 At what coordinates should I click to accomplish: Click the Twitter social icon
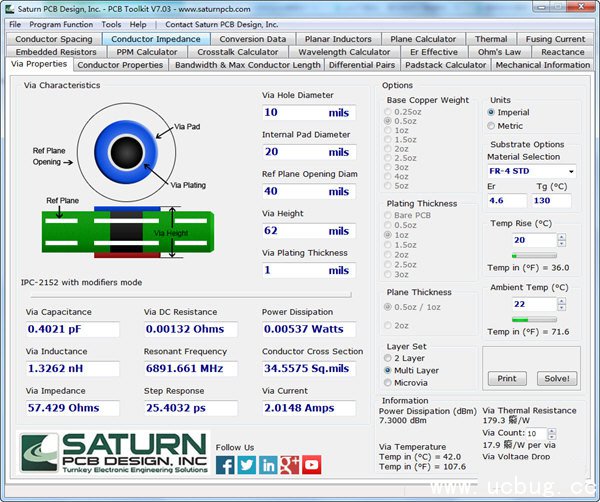pyautogui.click(x=247, y=464)
